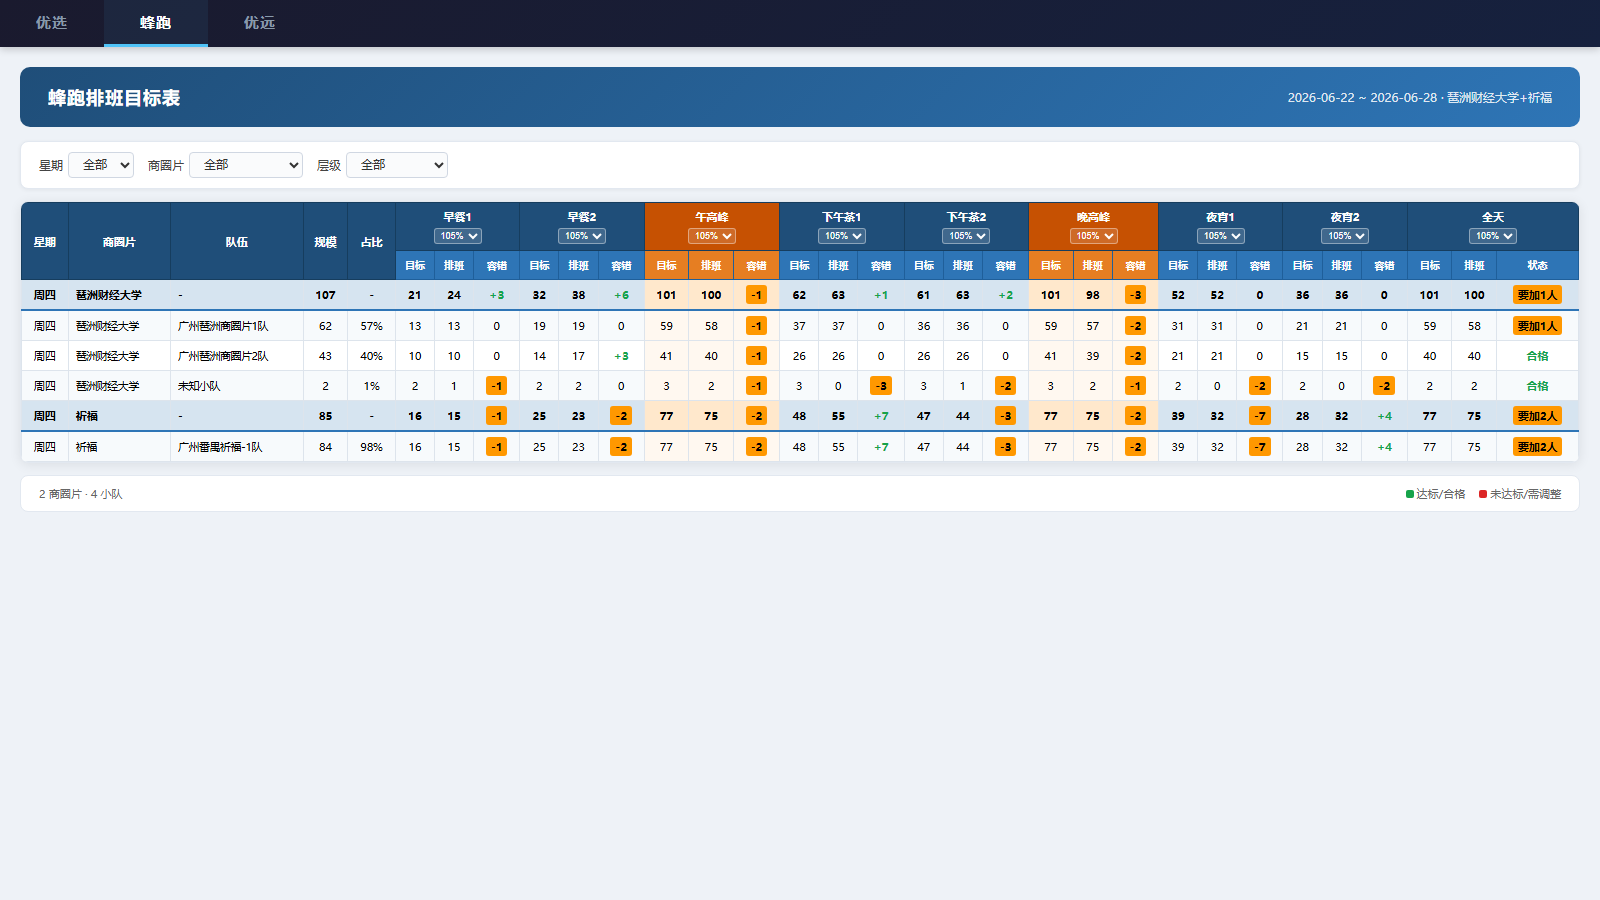Click scale value 84 in 广州番禺祈福-1队 row
This screenshot has height=900, width=1600.
click(x=325, y=447)
